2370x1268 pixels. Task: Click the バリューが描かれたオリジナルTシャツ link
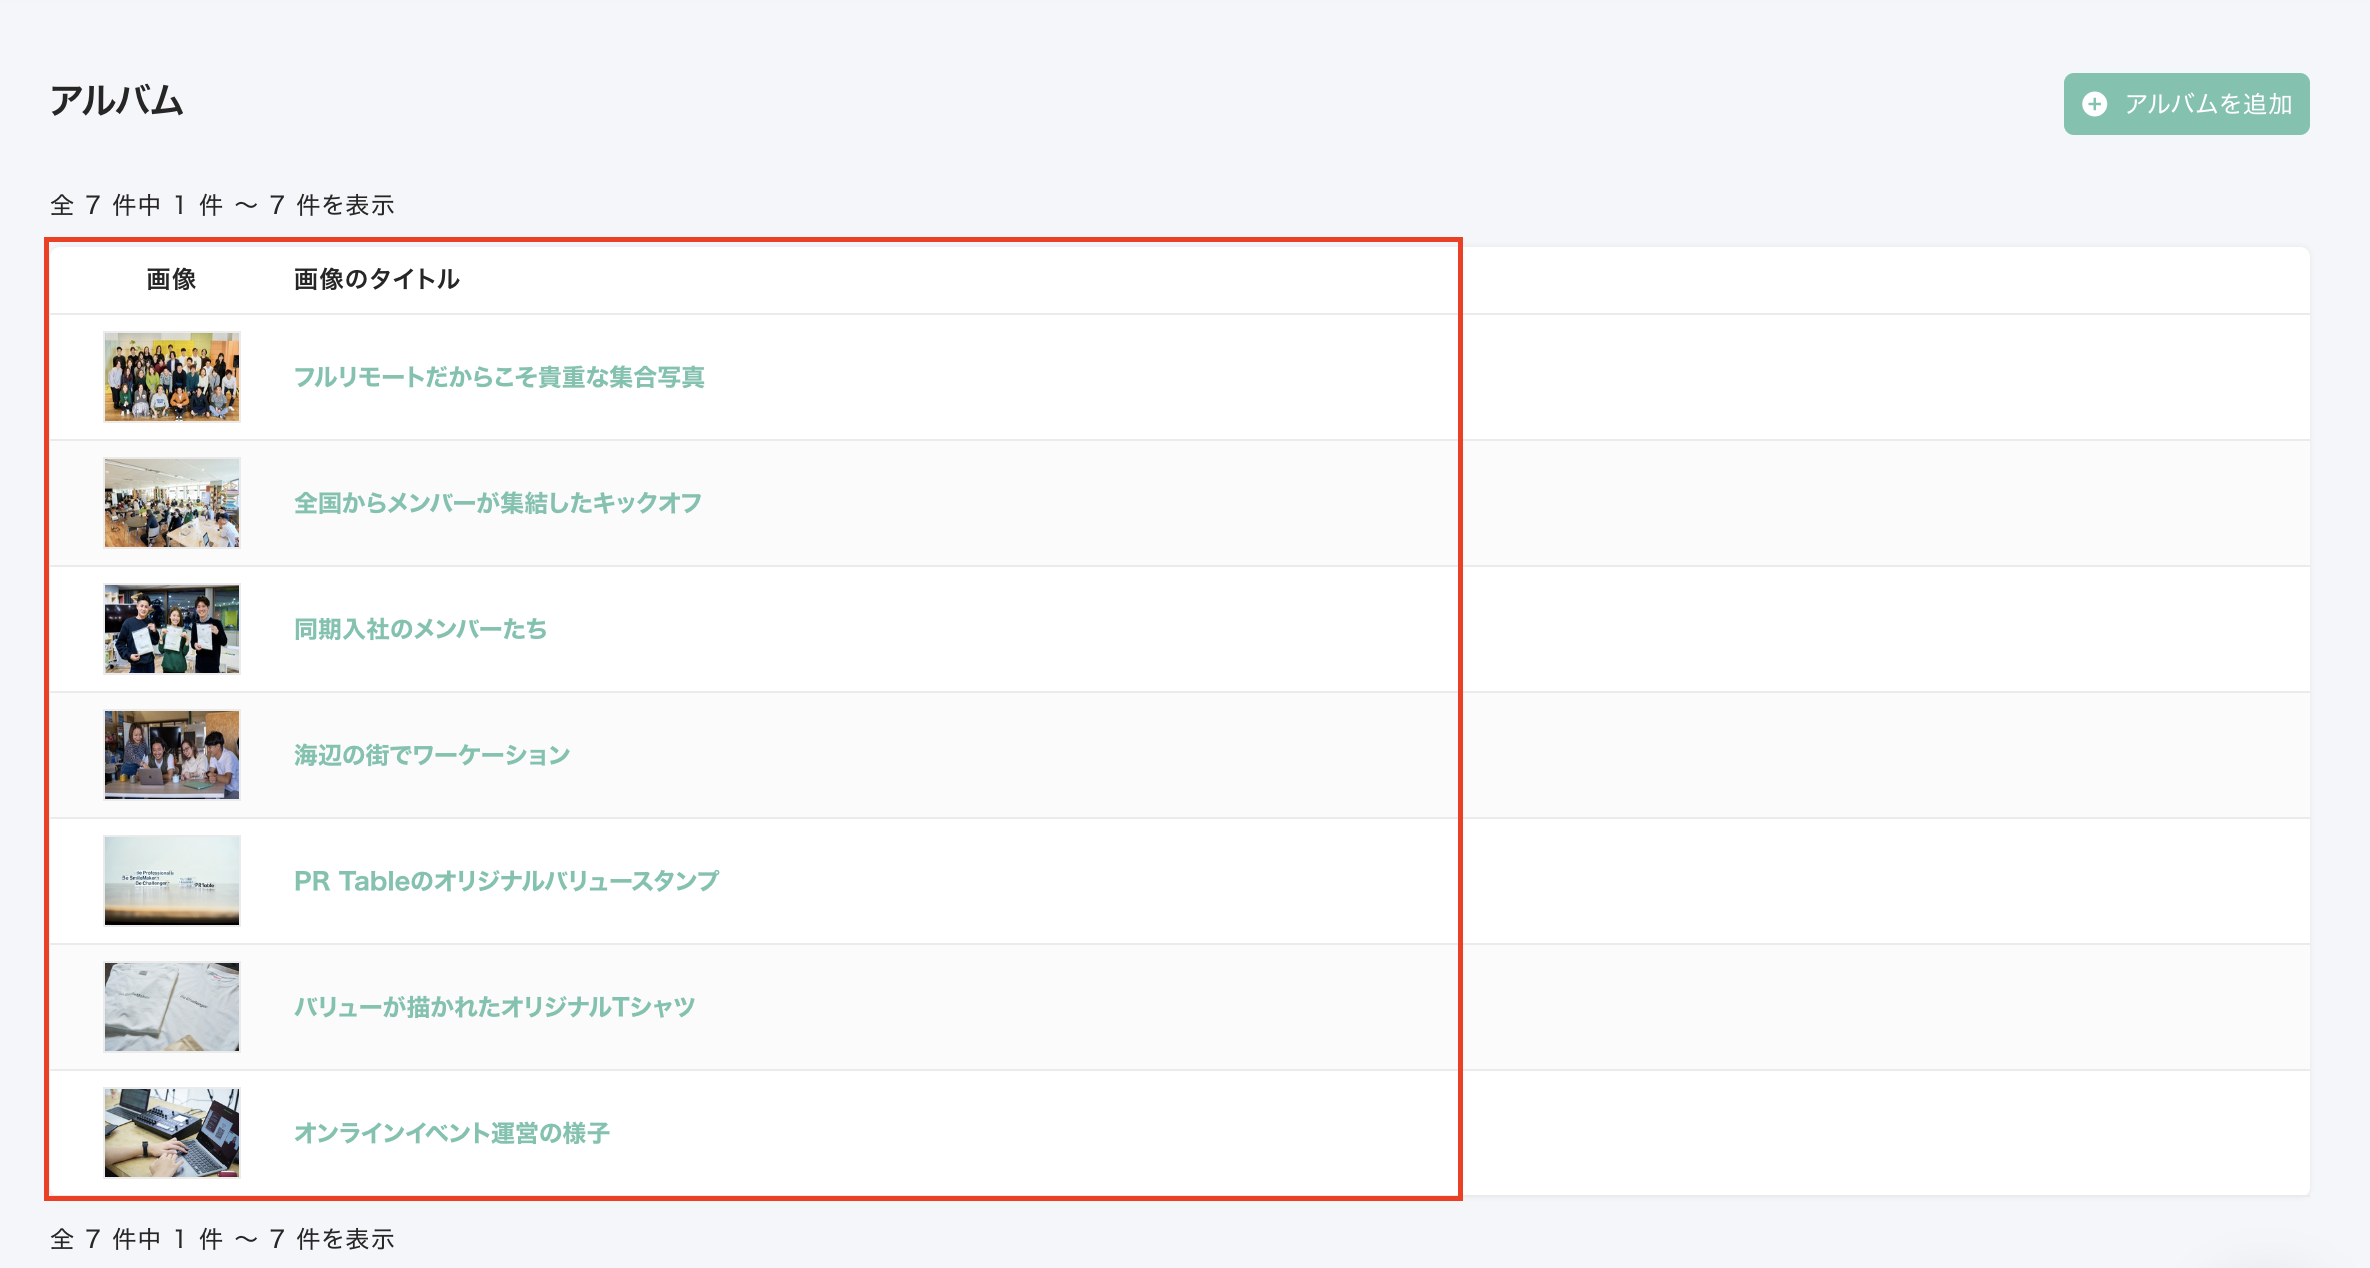click(494, 1007)
